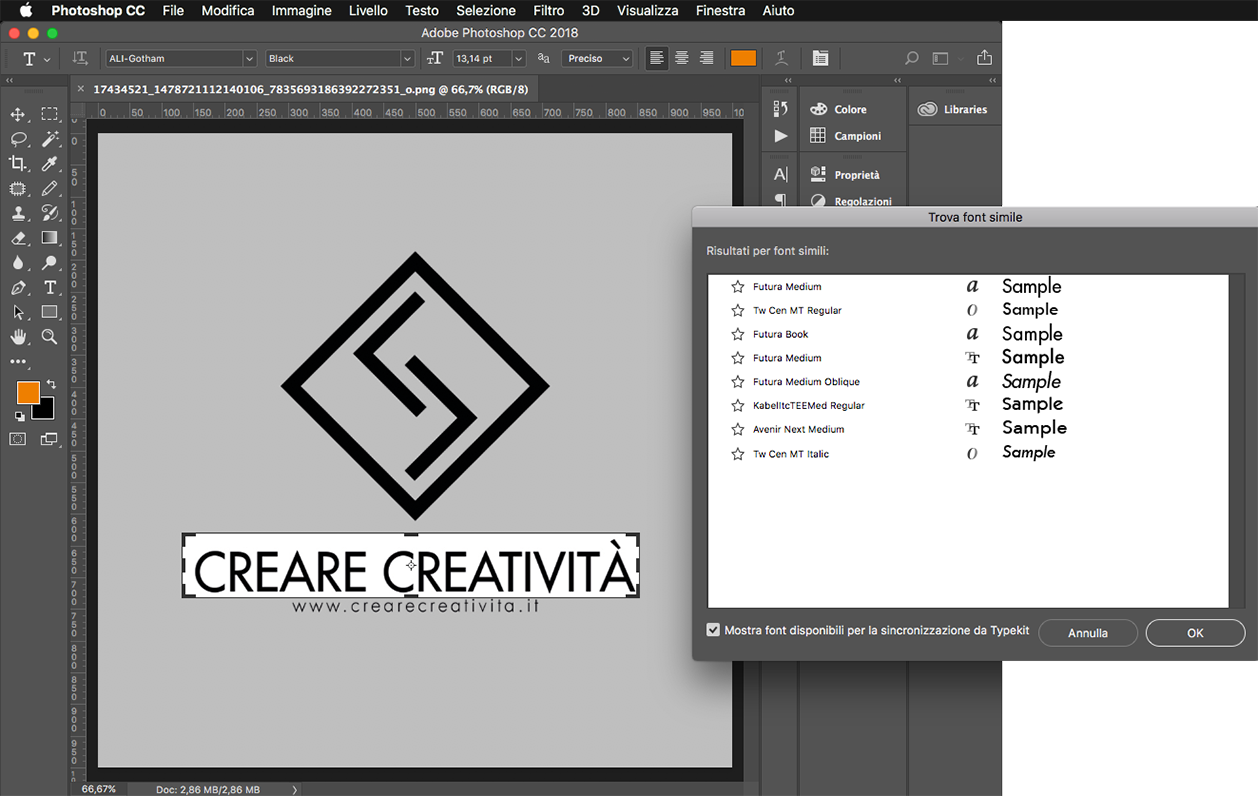Open the Actions panel play icon
Screen dimensions: 1258x796
781,136
